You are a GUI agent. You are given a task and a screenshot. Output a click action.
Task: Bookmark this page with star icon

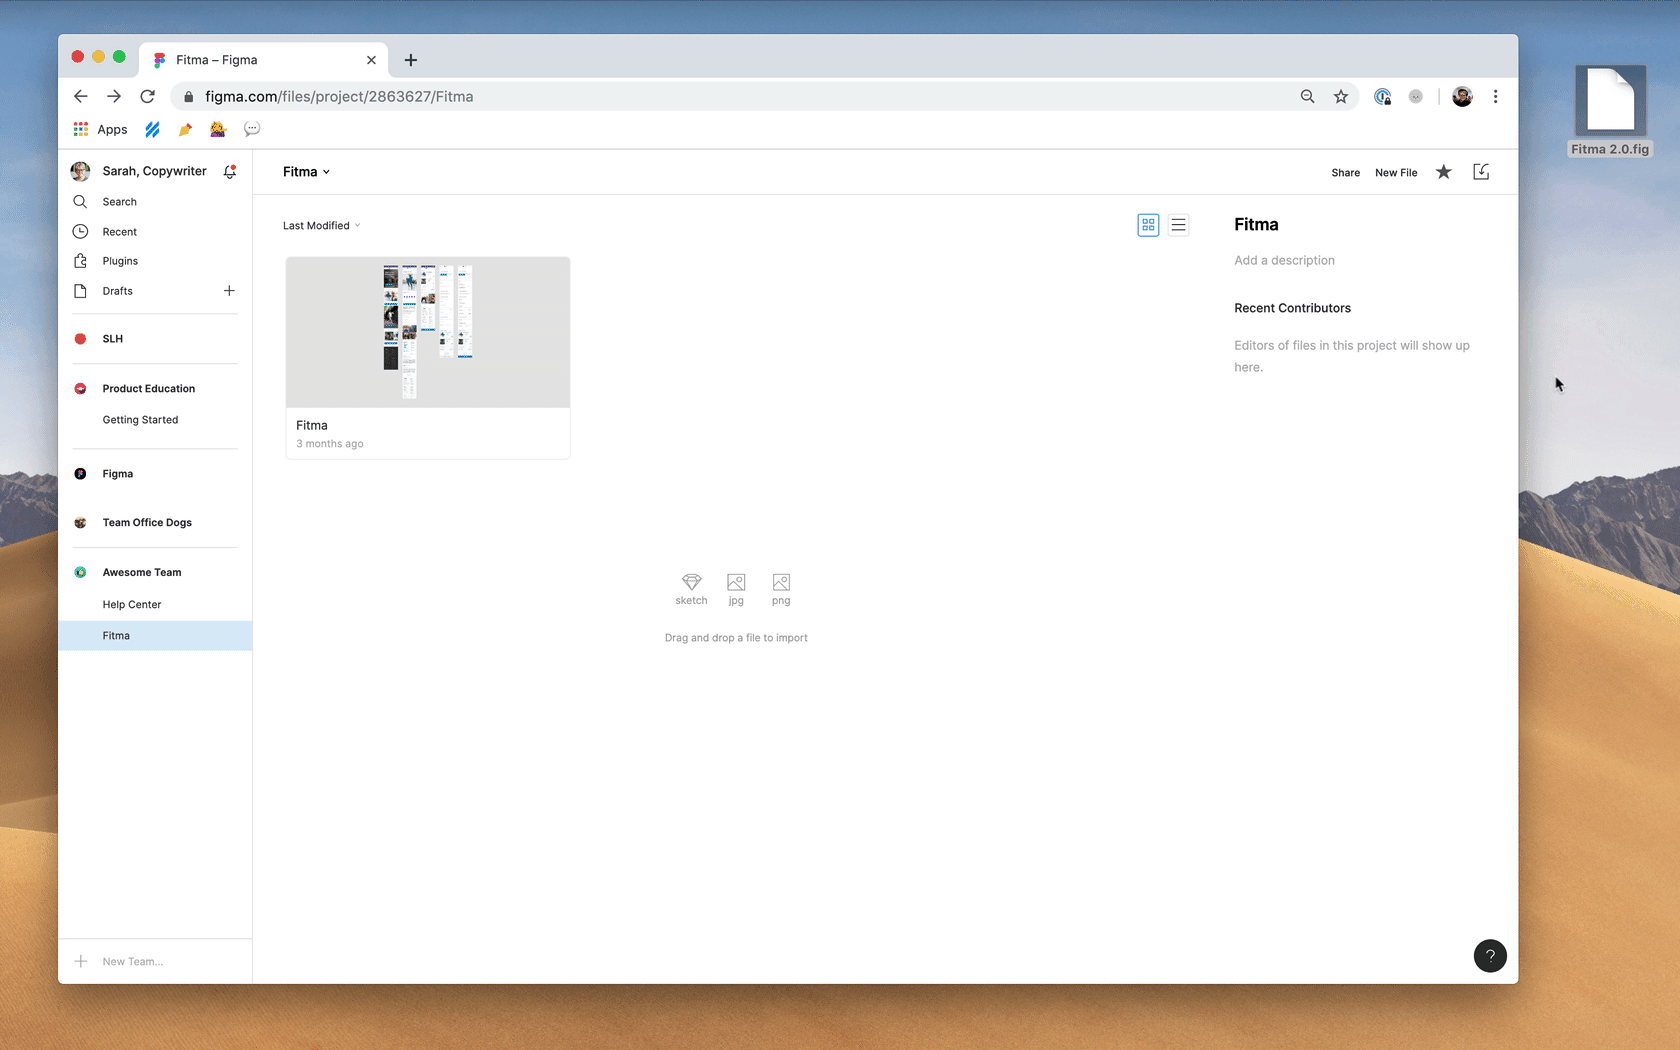point(1341,97)
